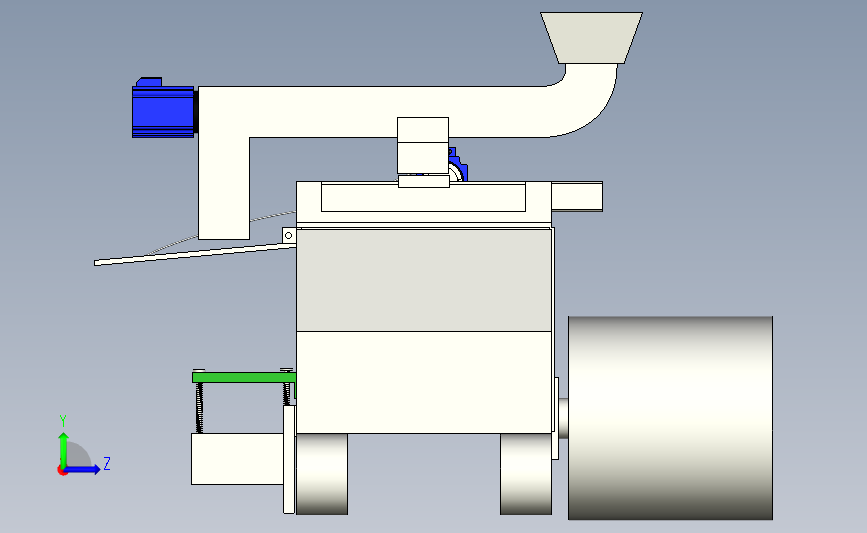Select the block below the springs
Screen dimensions: 867x533
[x=237, y=459]
